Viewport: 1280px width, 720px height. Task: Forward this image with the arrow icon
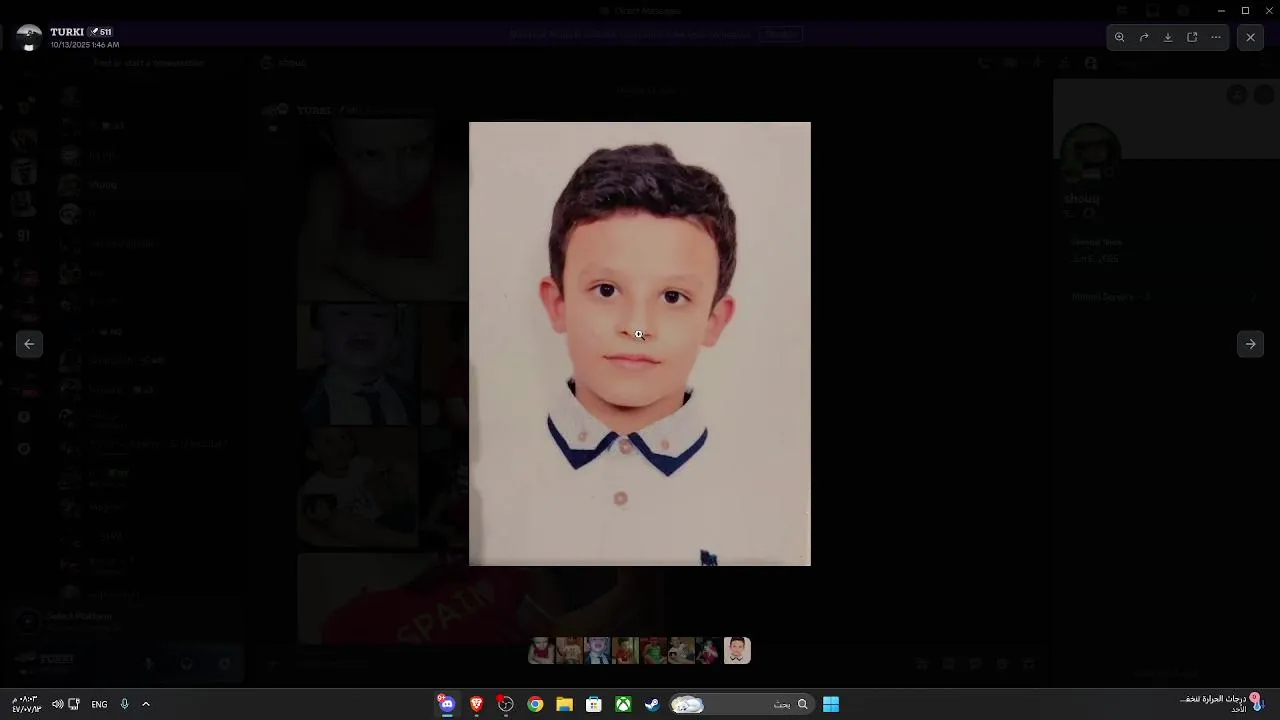1144,37
